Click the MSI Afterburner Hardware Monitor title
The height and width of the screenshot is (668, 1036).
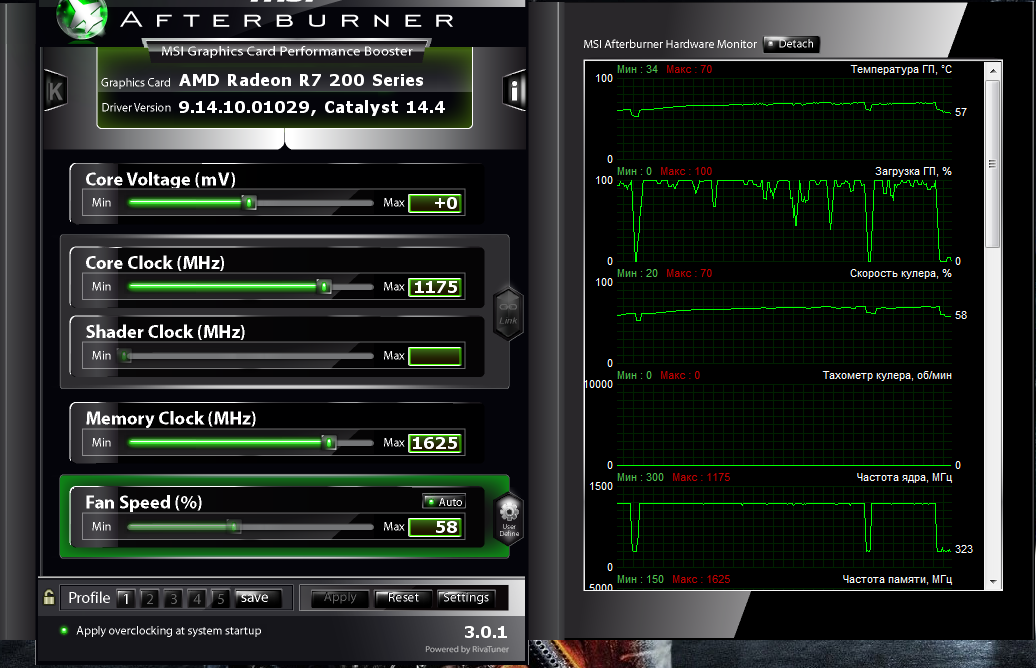point(670,44)
